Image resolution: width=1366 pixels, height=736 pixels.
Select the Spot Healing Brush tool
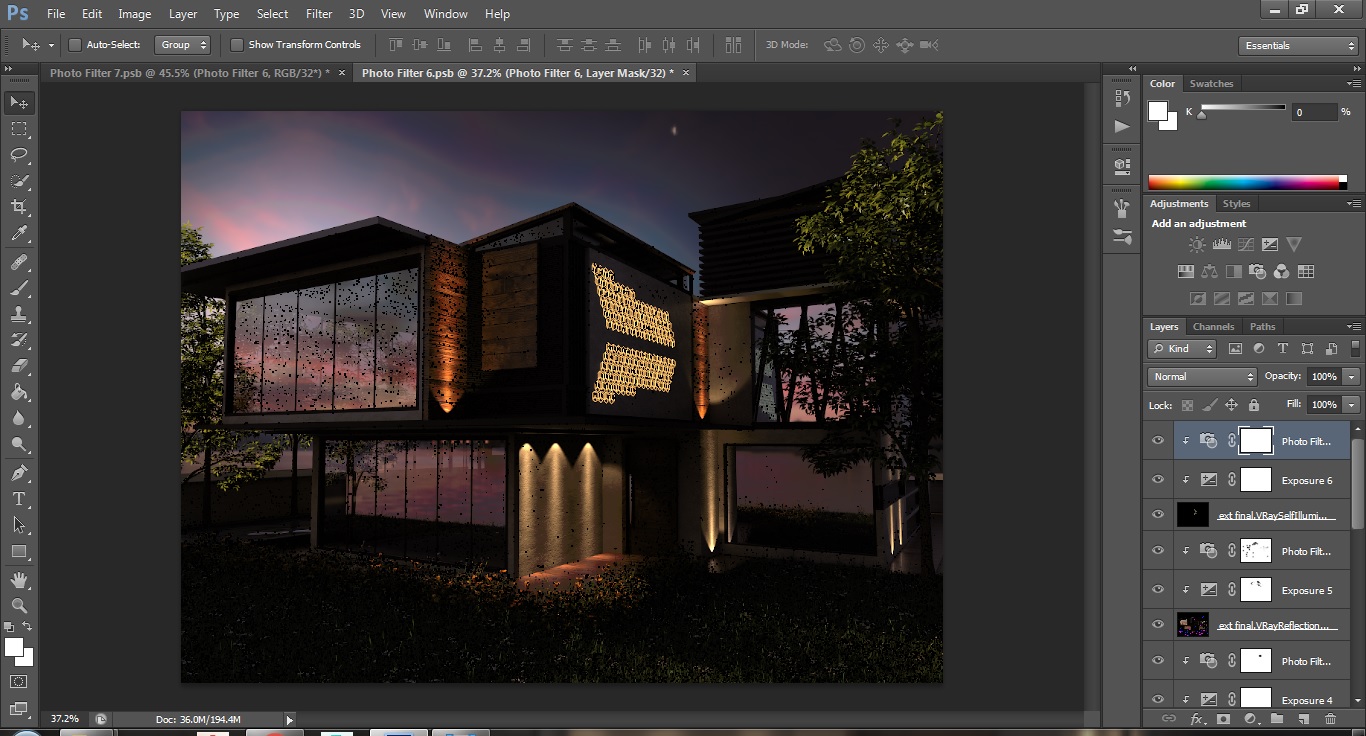click(19, 262)
